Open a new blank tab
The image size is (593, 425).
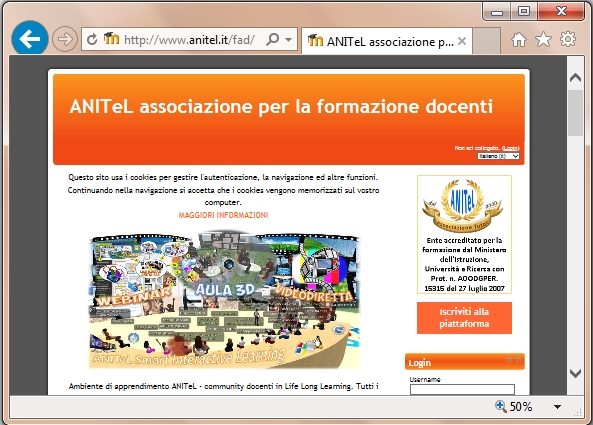(486, 41)
